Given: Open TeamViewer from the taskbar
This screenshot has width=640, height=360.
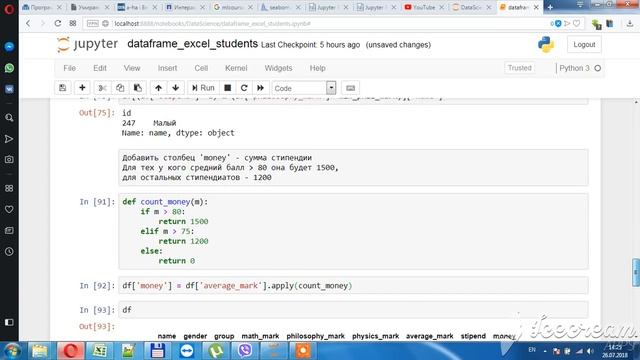Looking at the screenshot, I should pos(187,351).
